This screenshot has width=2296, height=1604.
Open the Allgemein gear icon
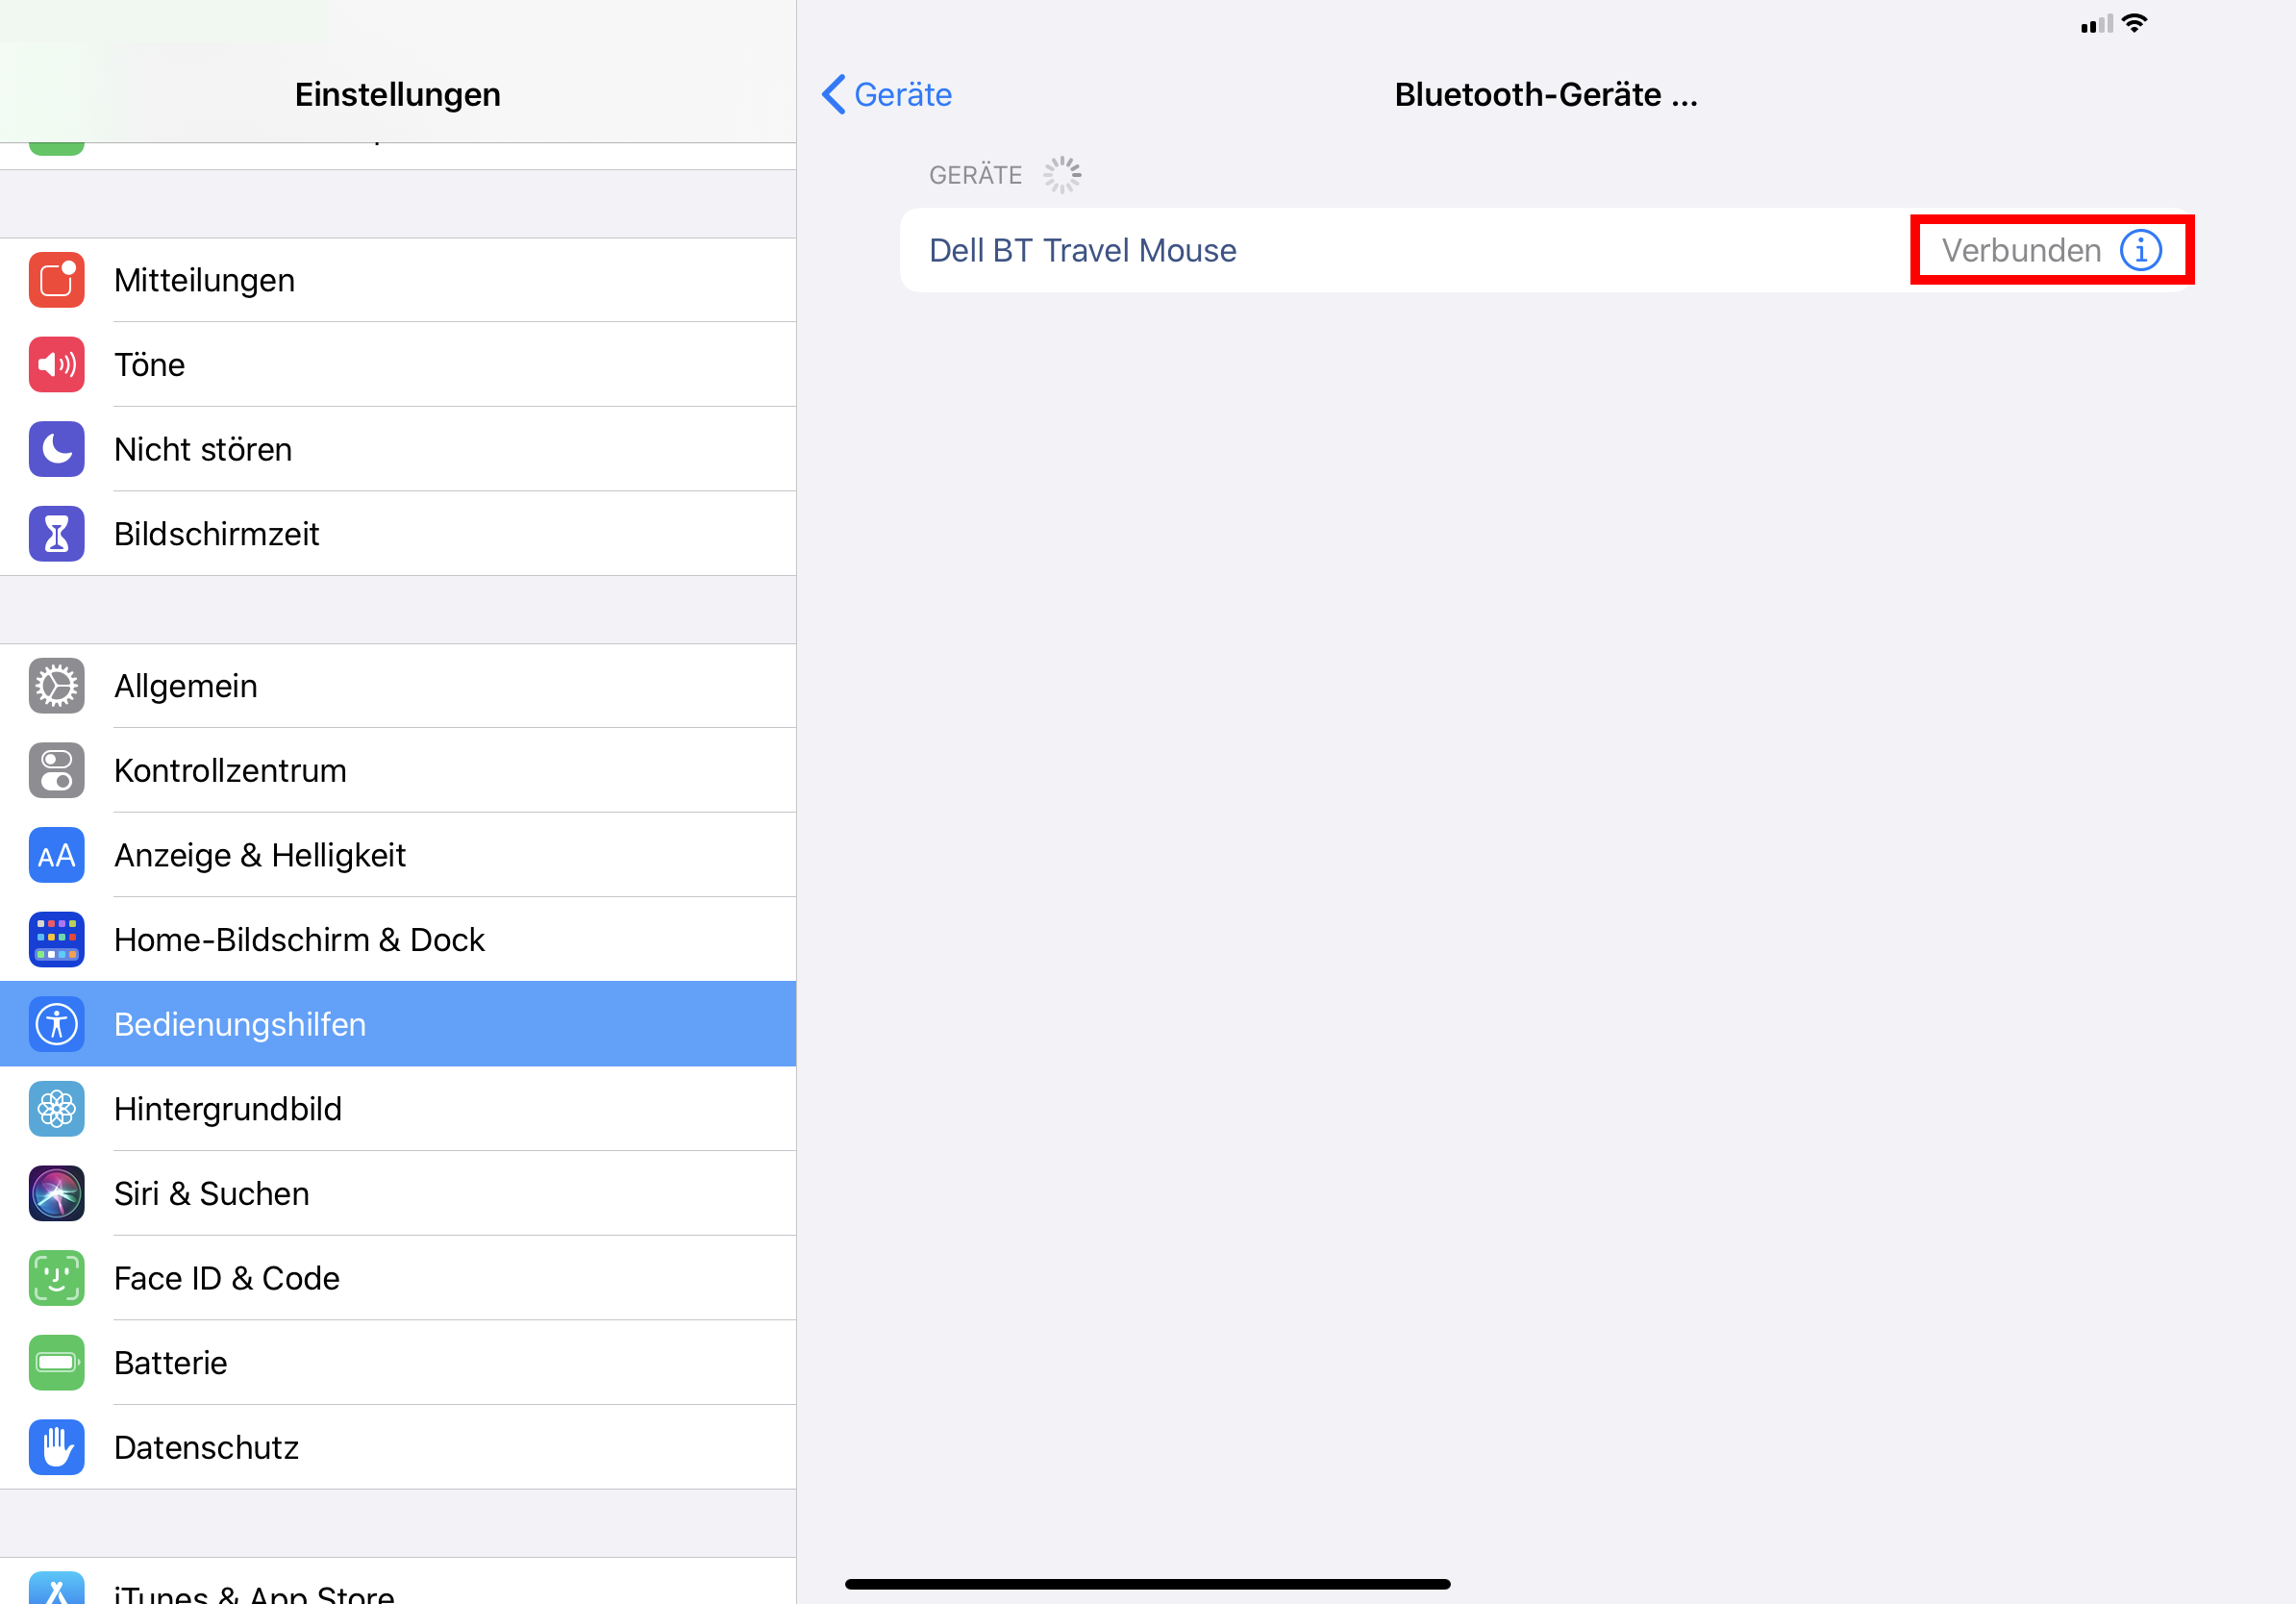[57, 686]
